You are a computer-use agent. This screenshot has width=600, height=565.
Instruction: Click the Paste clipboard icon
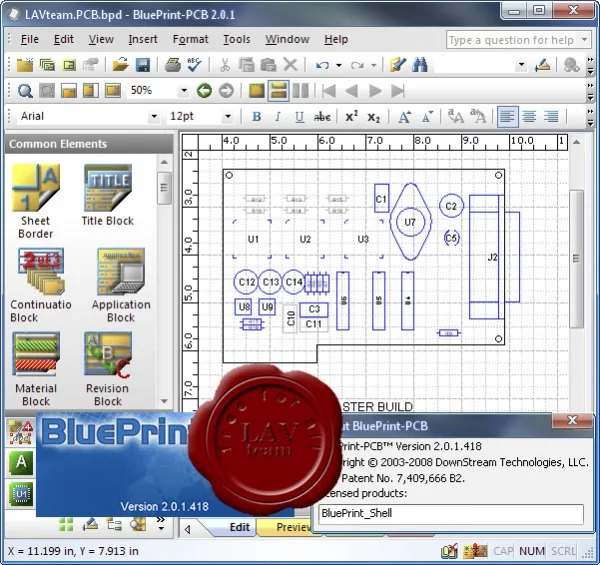268,65
